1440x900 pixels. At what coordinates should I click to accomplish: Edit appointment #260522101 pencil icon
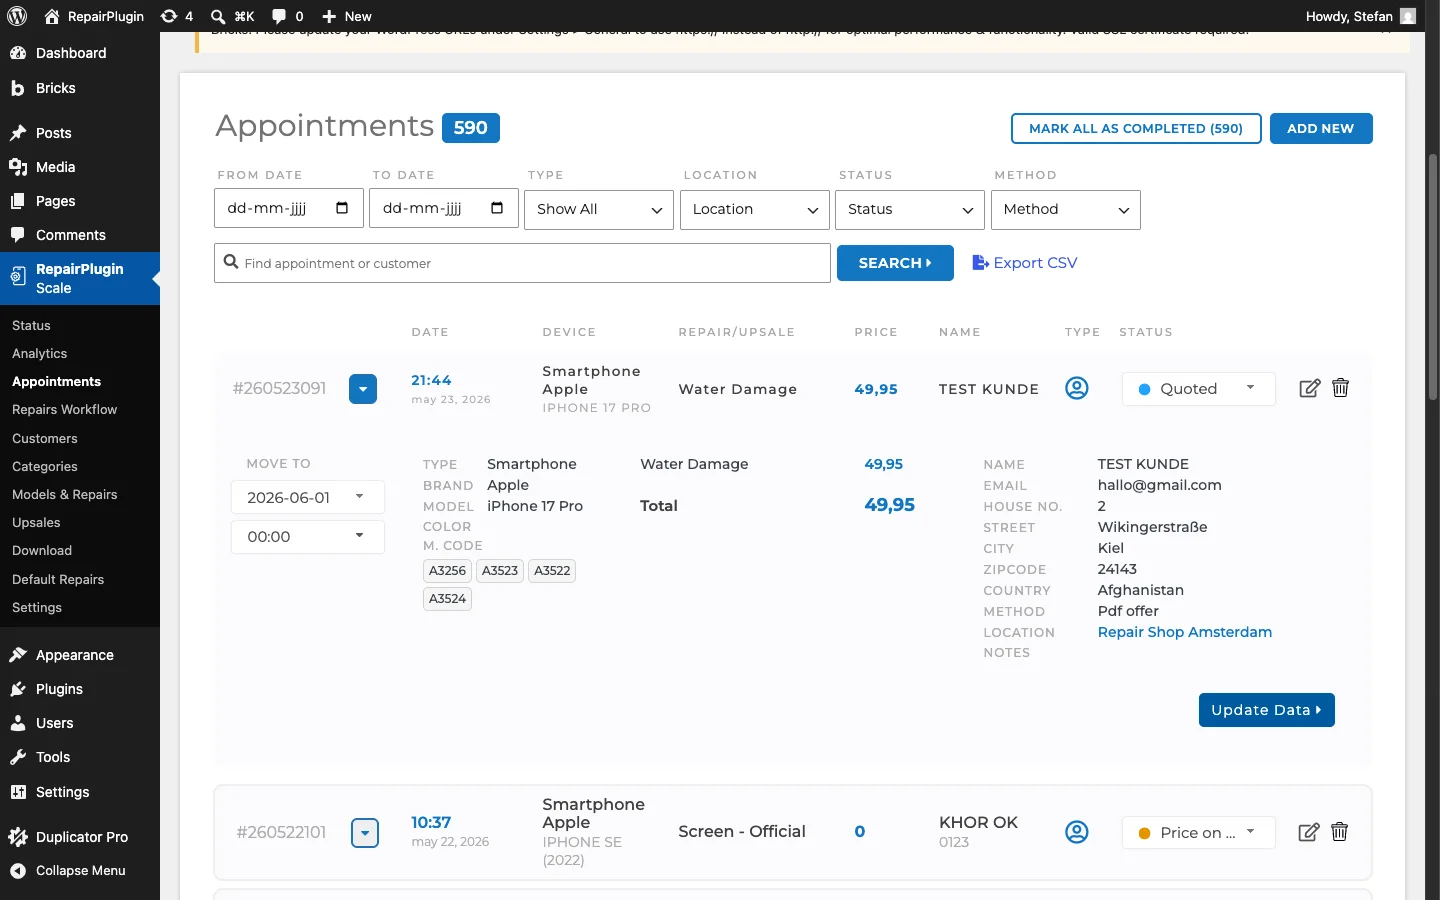click(1308, 832)
